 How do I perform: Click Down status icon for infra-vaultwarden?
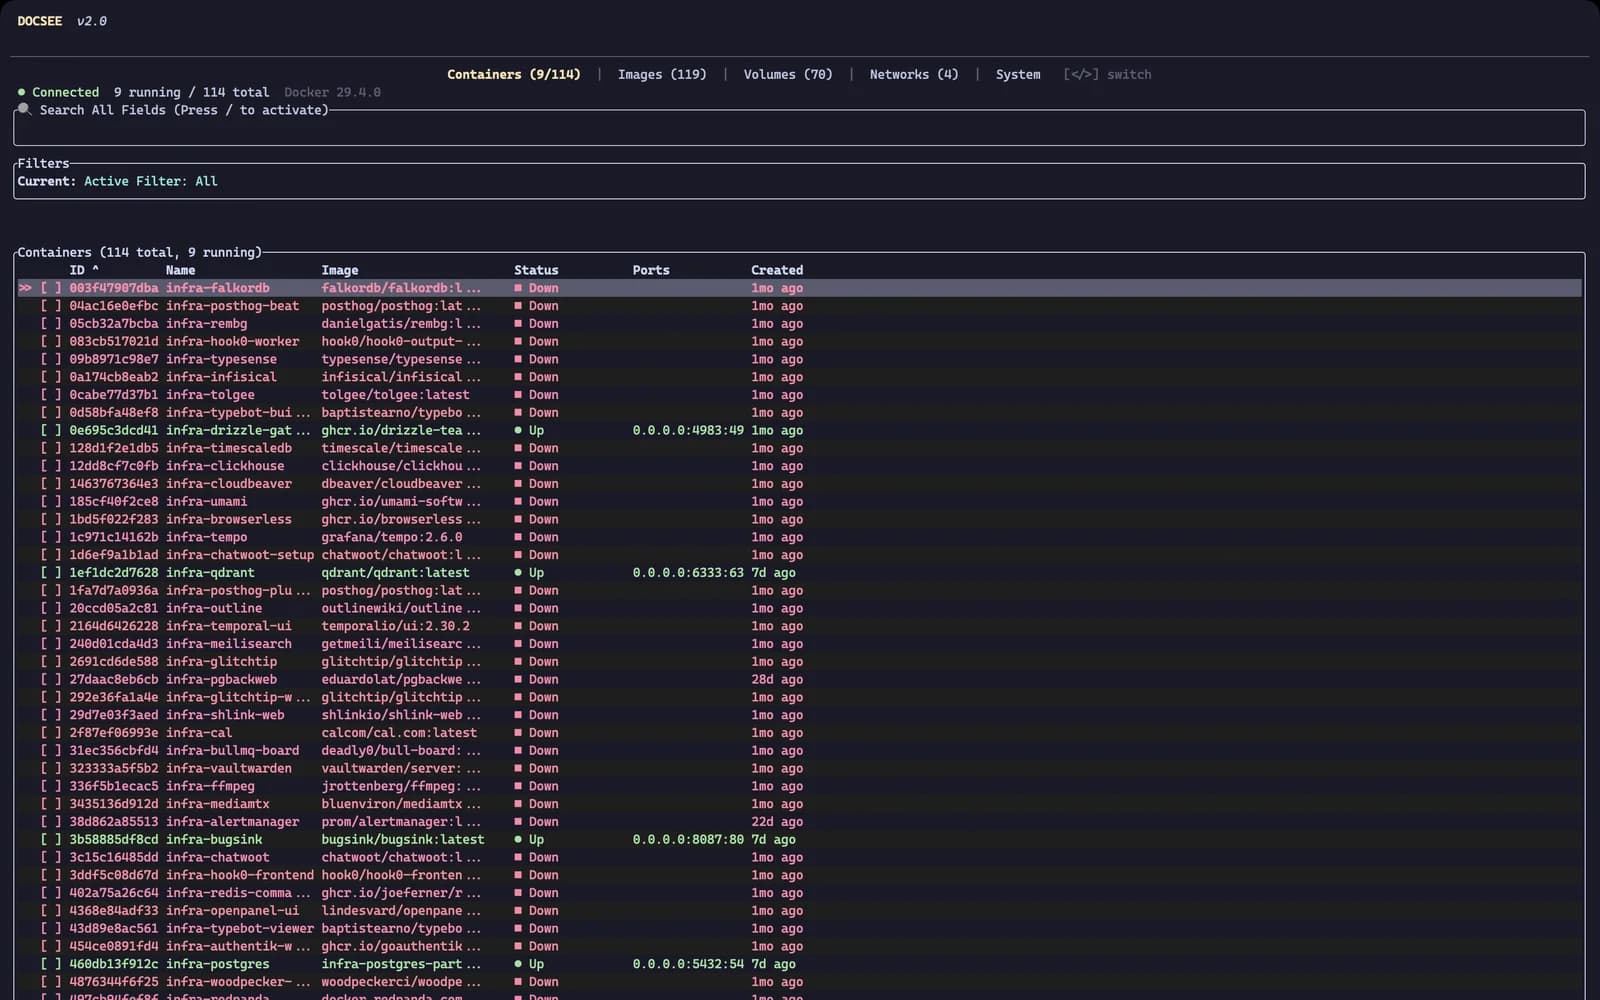tap(518, 769)
